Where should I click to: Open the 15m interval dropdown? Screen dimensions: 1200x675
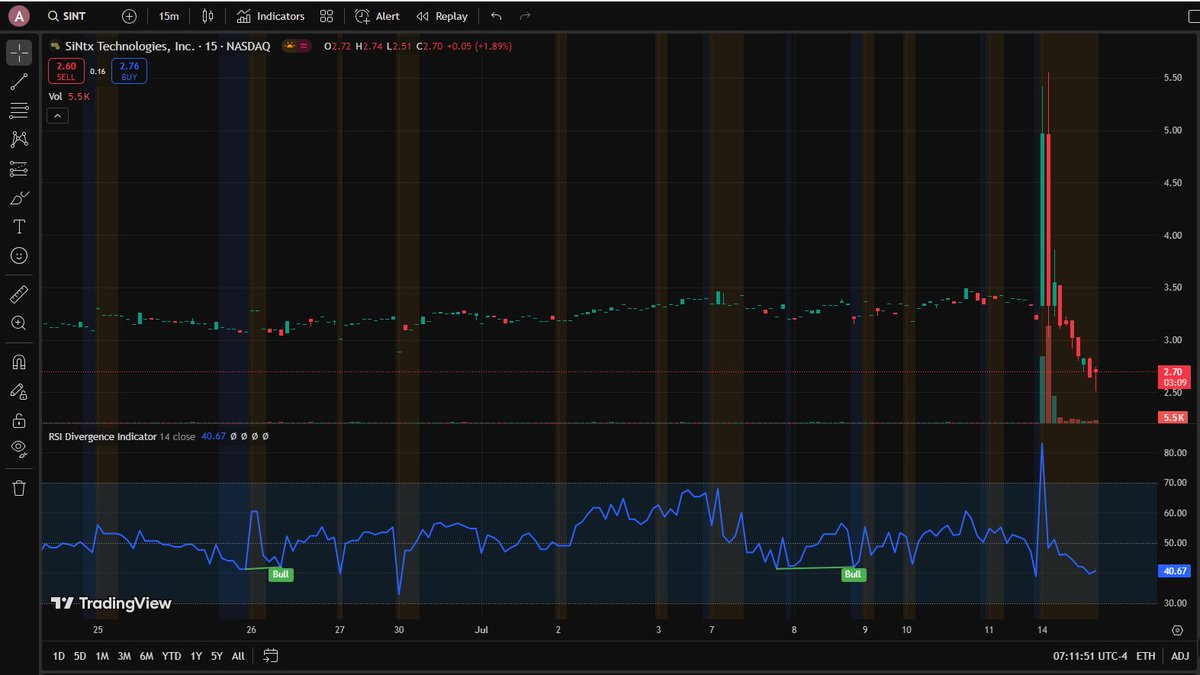pos(169,17)
